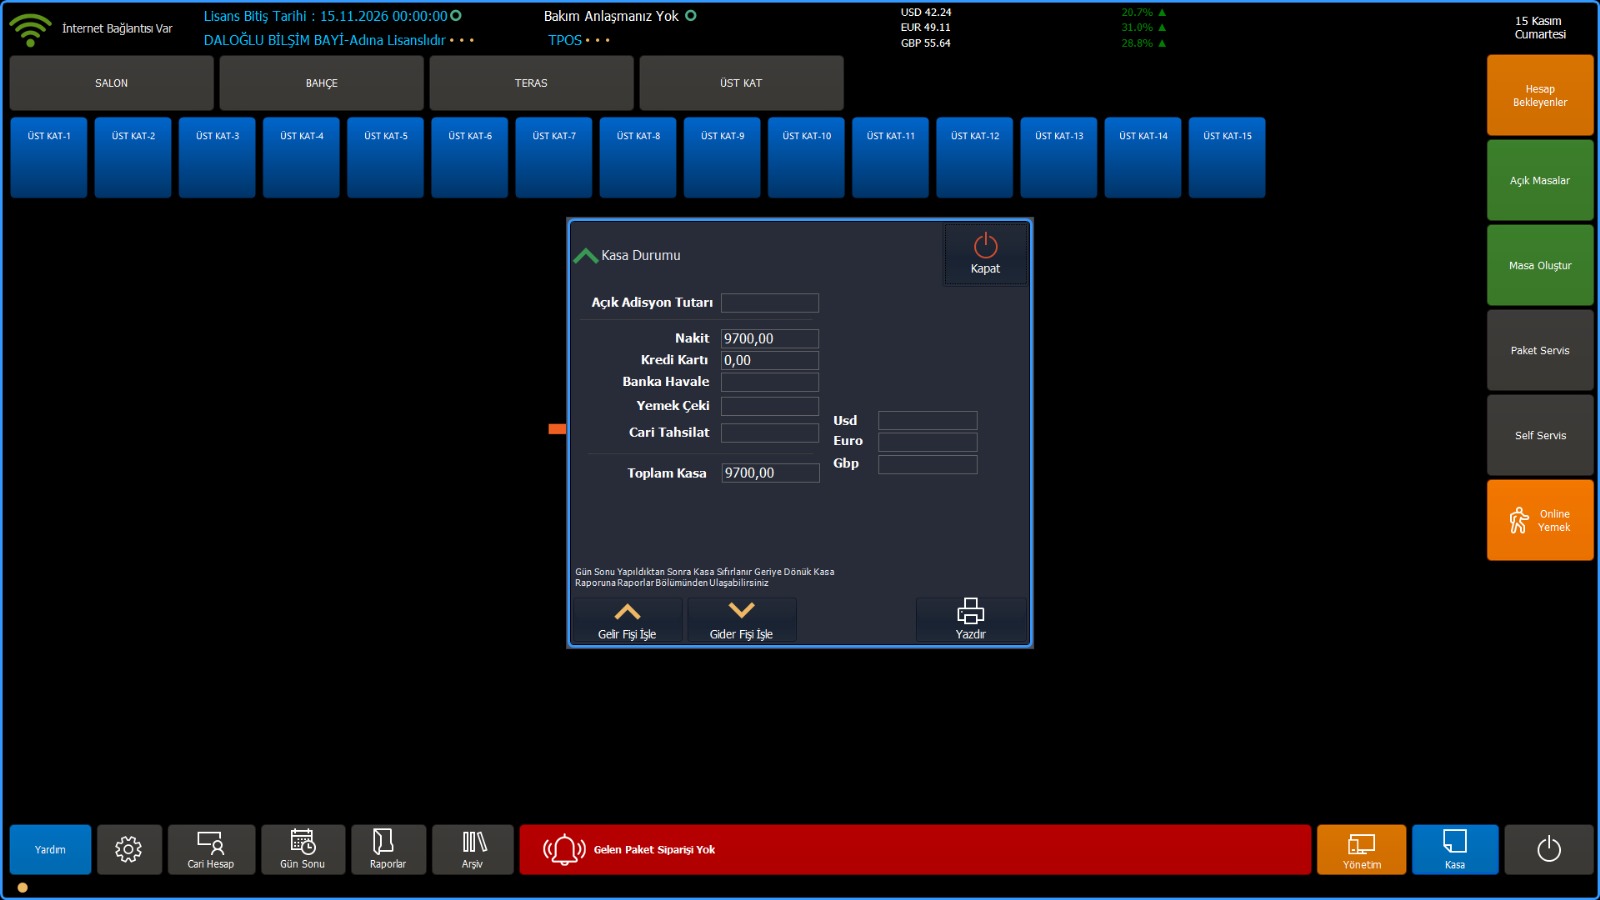
Task: Select the SALON area tab
Action: point(111,83)
